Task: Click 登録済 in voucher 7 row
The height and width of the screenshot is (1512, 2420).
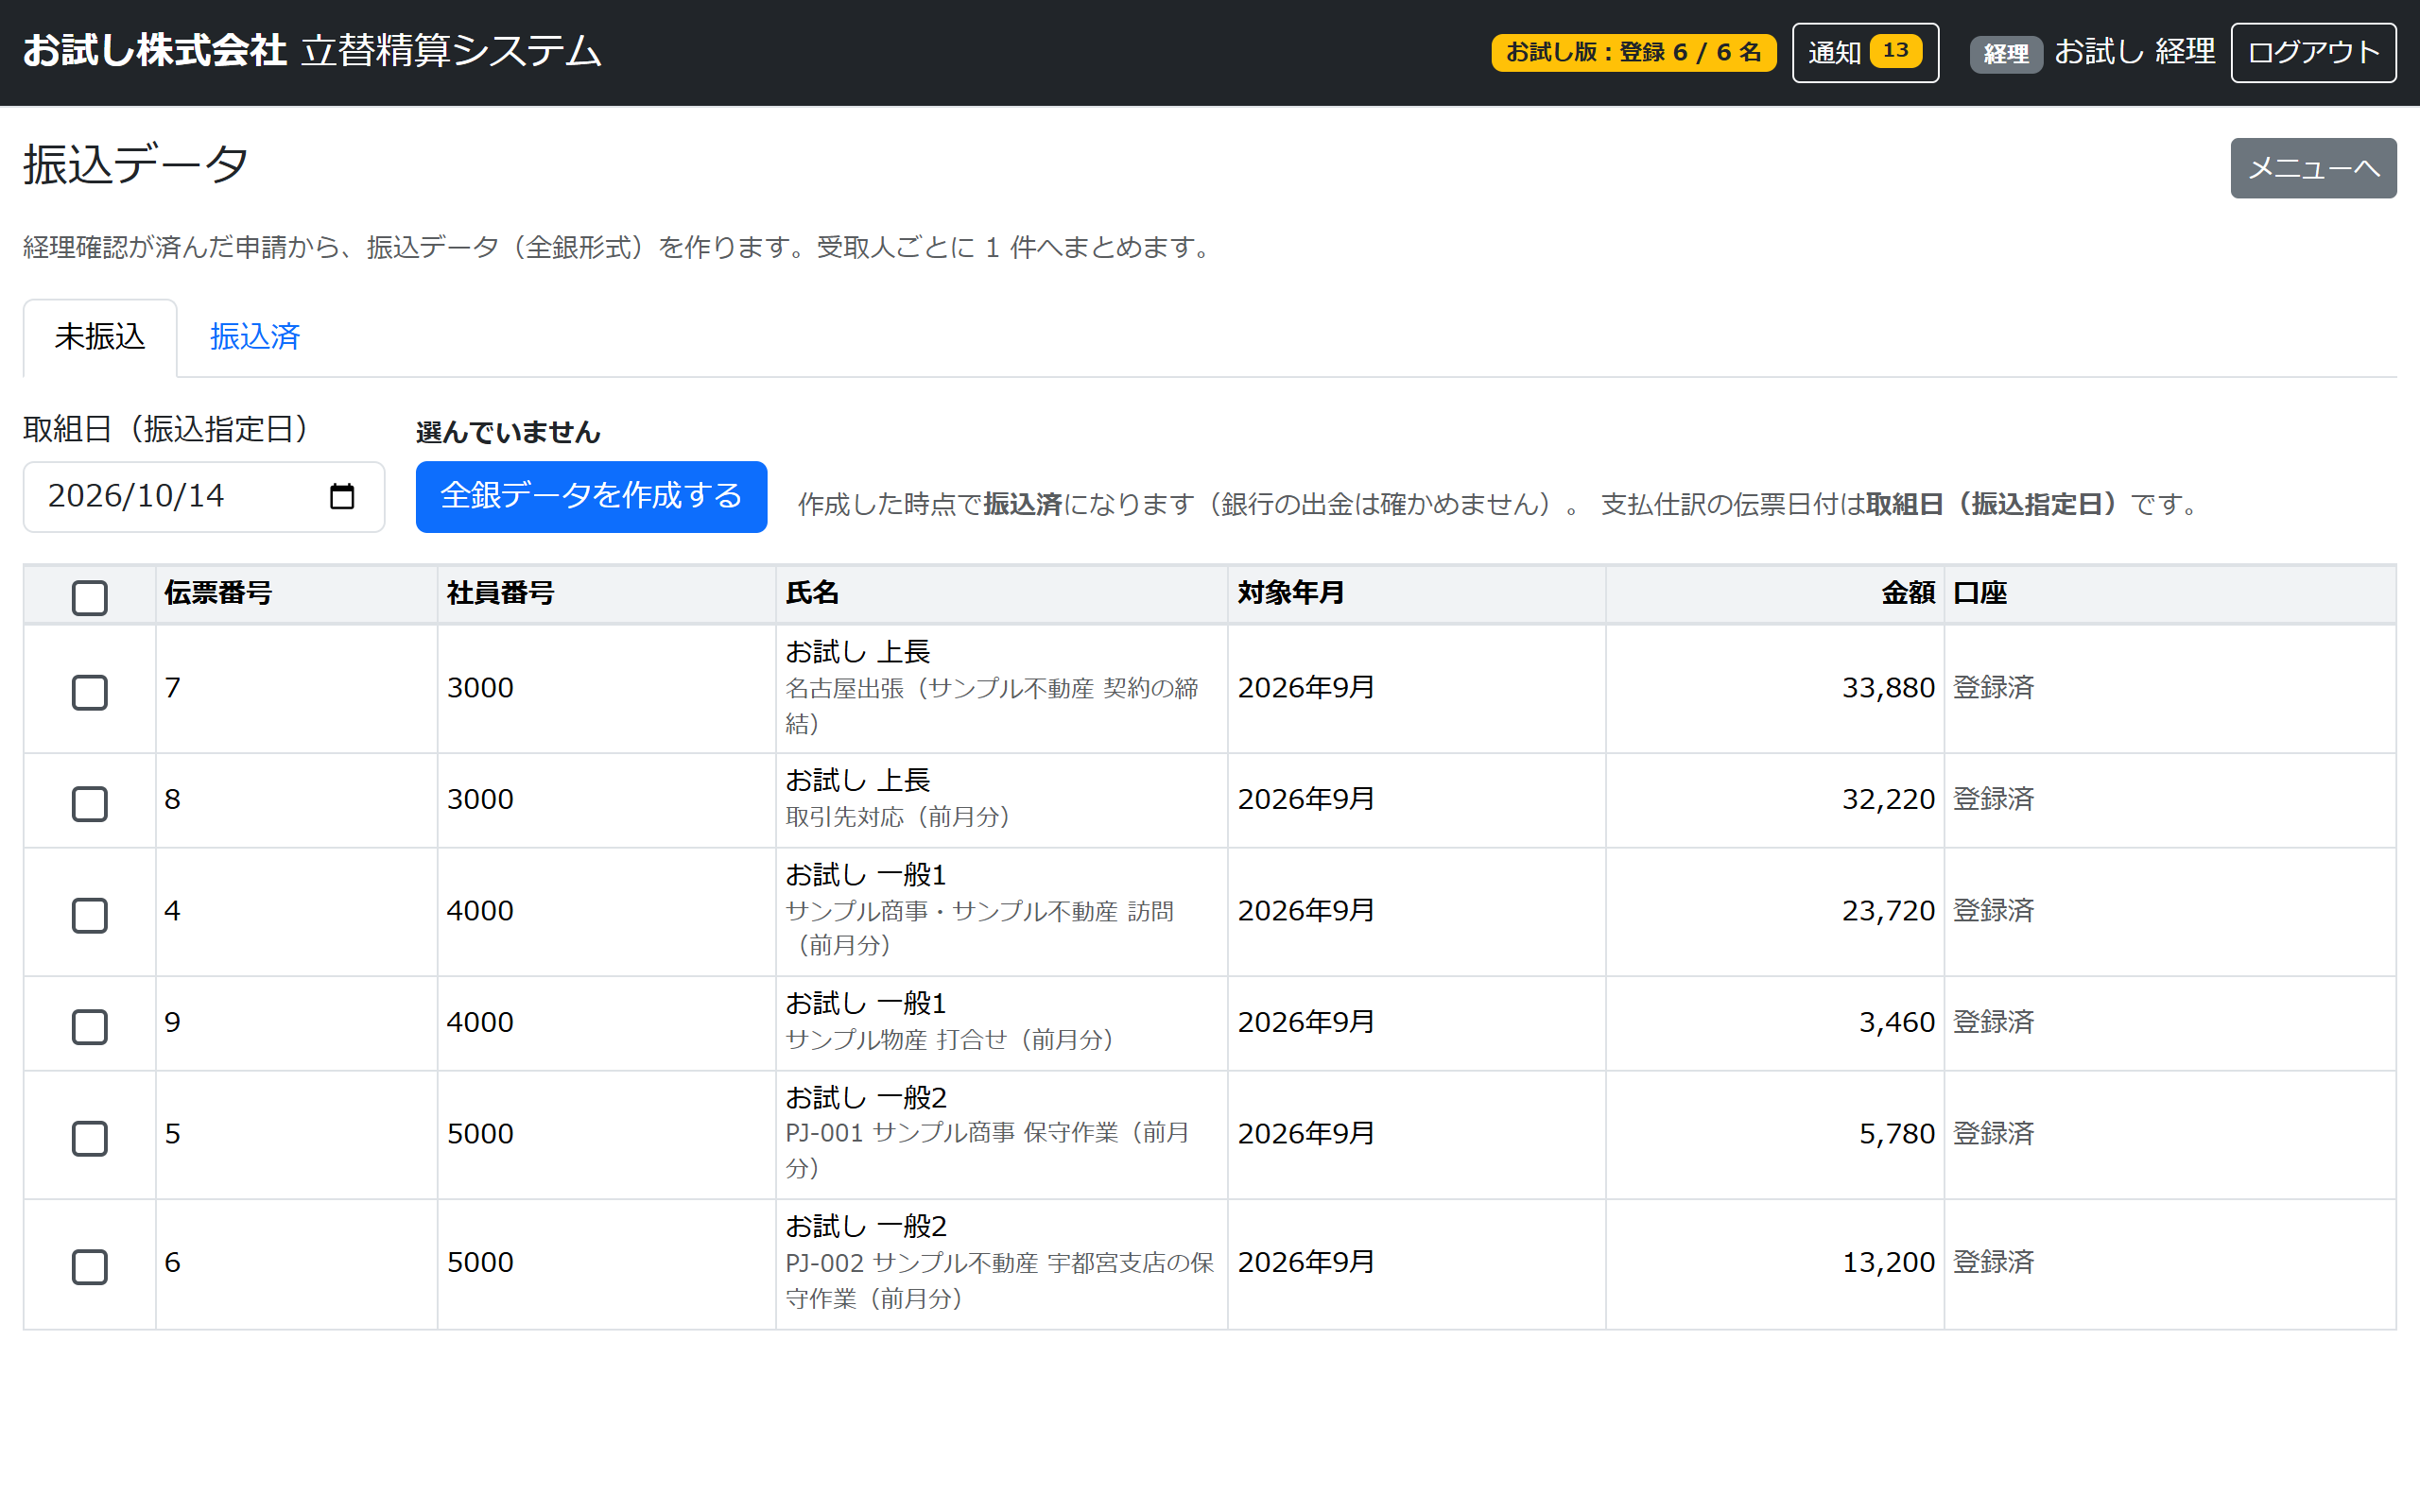Action: [1993, 688]
